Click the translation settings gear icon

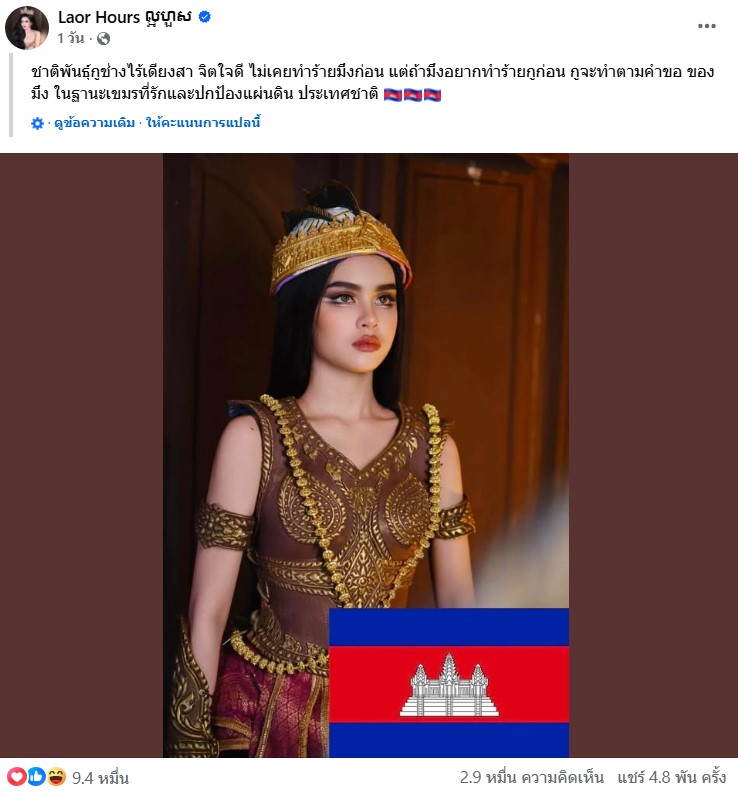(x=37, y=123)
